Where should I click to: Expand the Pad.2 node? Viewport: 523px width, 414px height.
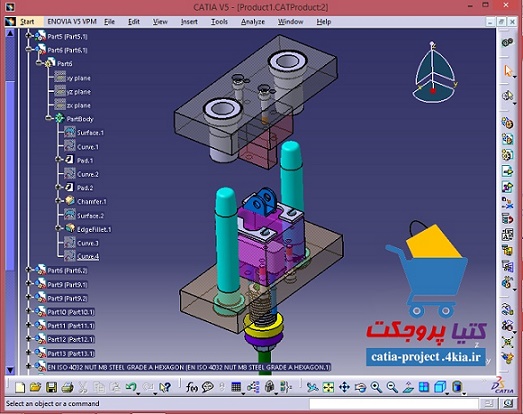coord(59,187)
